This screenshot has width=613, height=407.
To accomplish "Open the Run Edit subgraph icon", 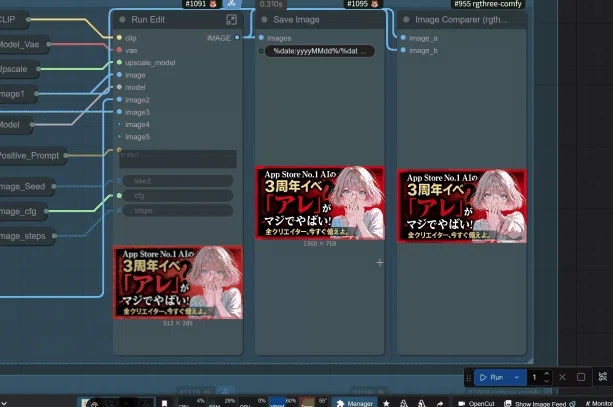I will point(231,20).
